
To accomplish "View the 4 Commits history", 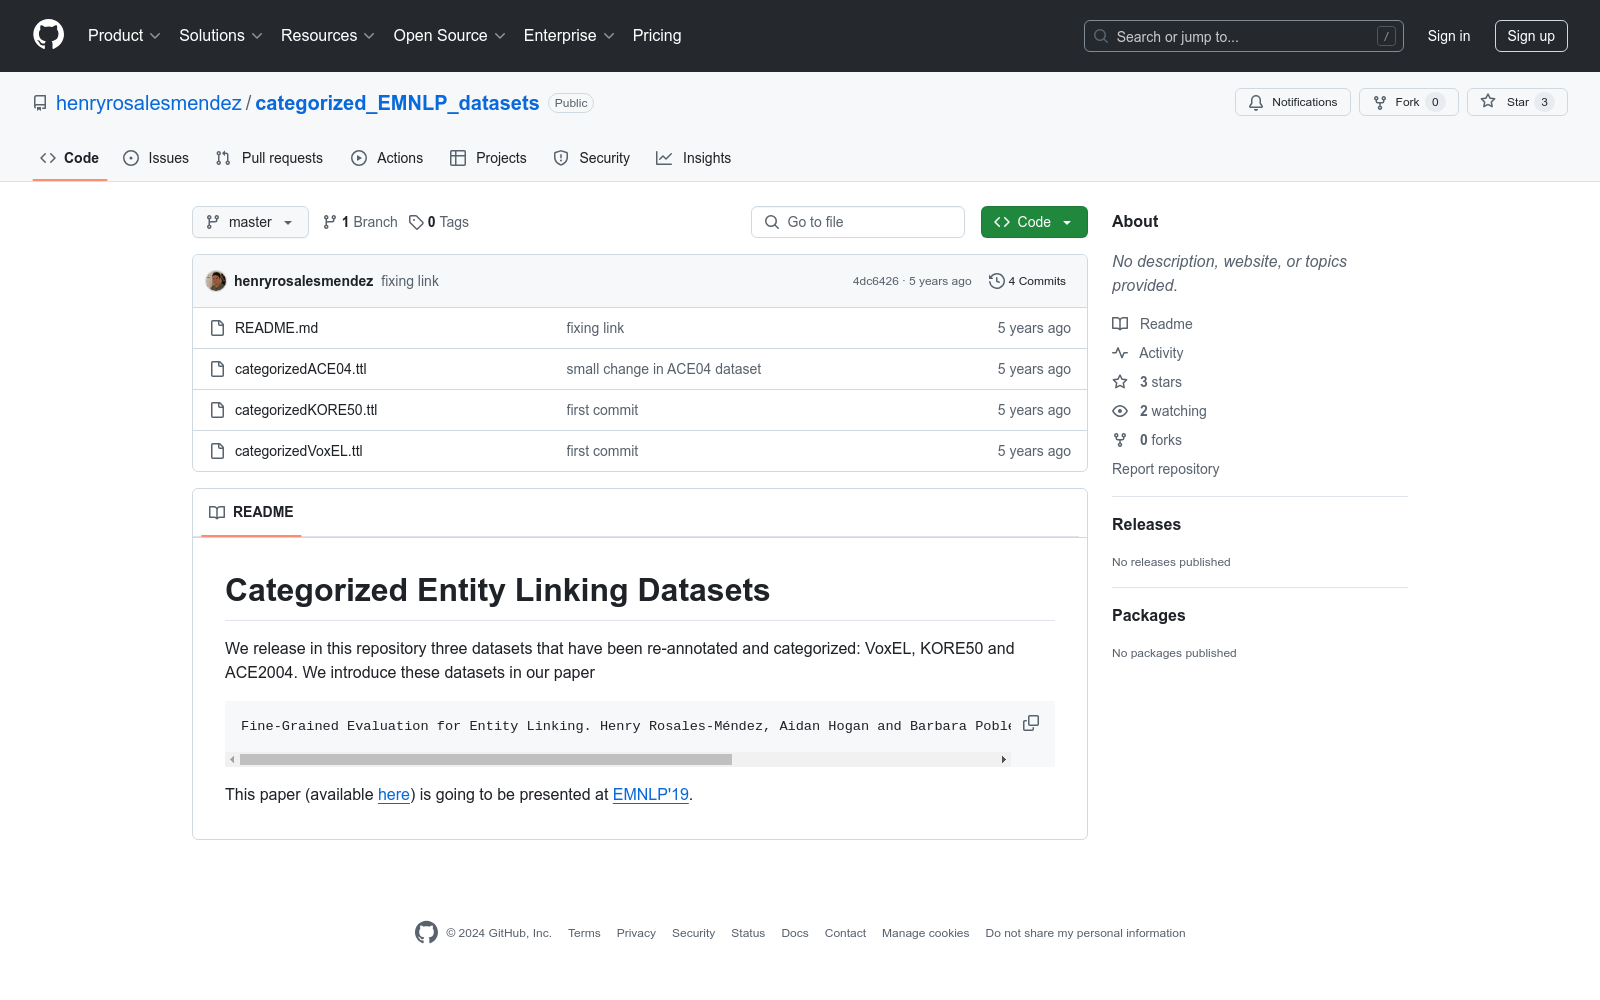I will (x=1027, y=281).
